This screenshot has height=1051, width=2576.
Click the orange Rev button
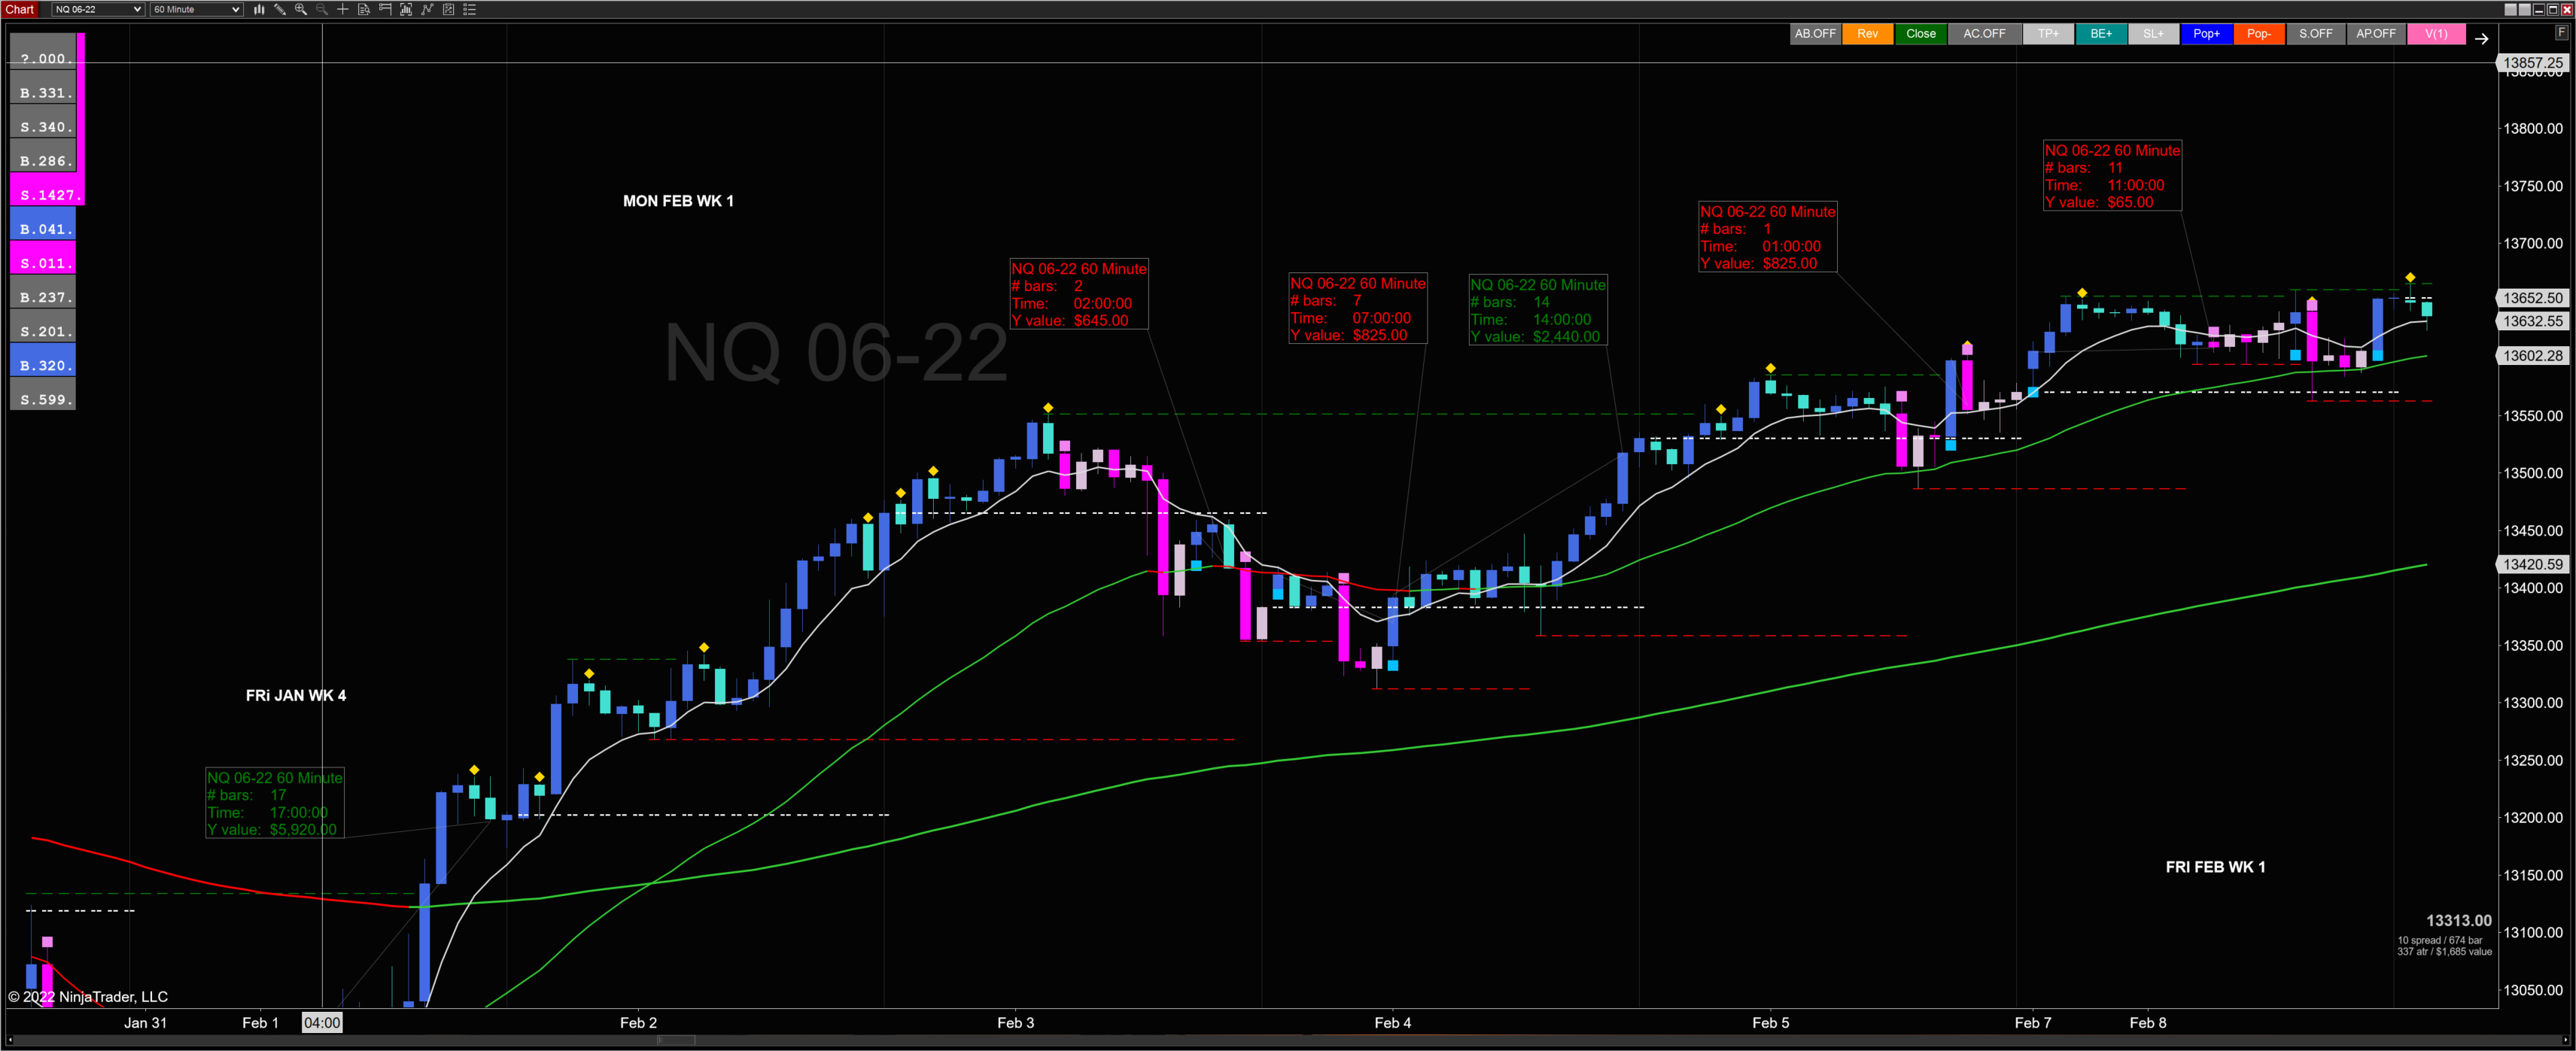pyautogui.click(x=1867, y=34)
